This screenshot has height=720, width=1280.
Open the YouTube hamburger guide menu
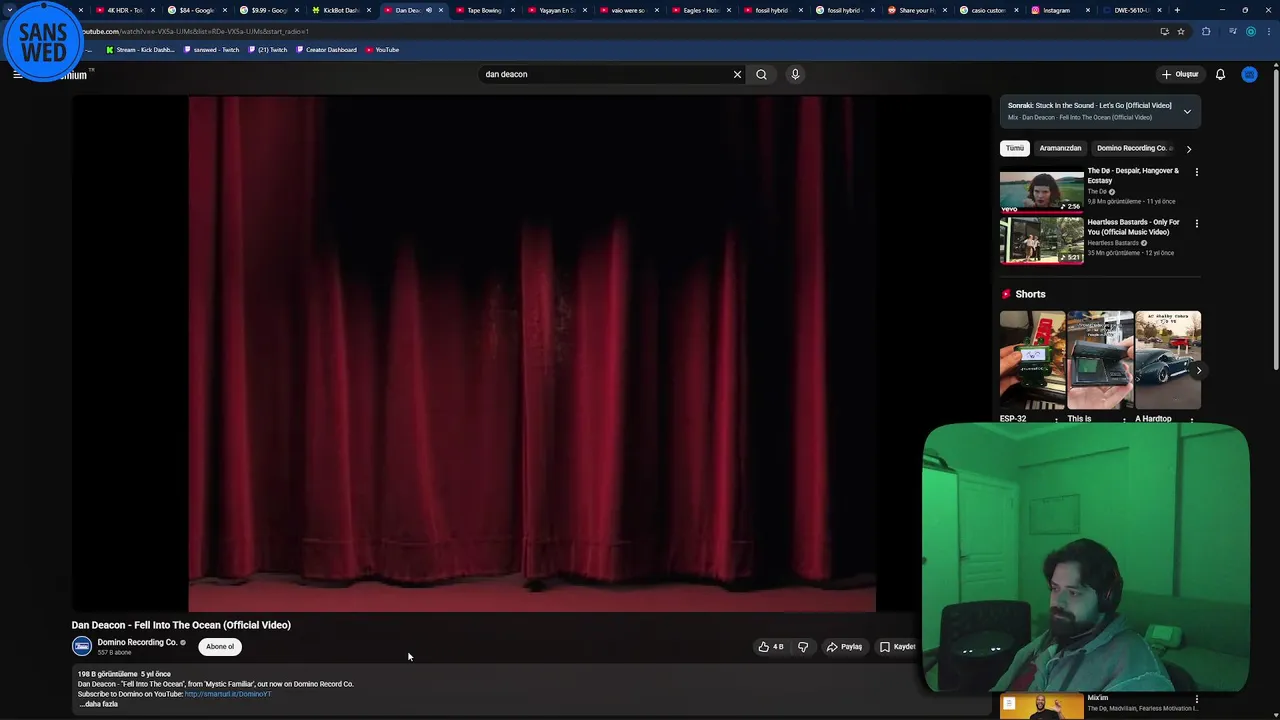17,74
